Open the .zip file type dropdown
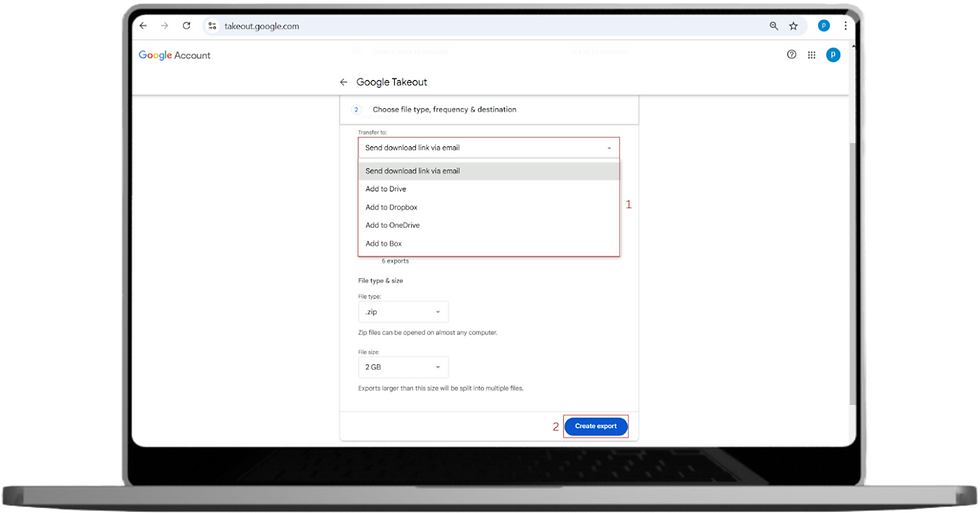The height and width of the screenshot is (513, 980). coord(403,312)
